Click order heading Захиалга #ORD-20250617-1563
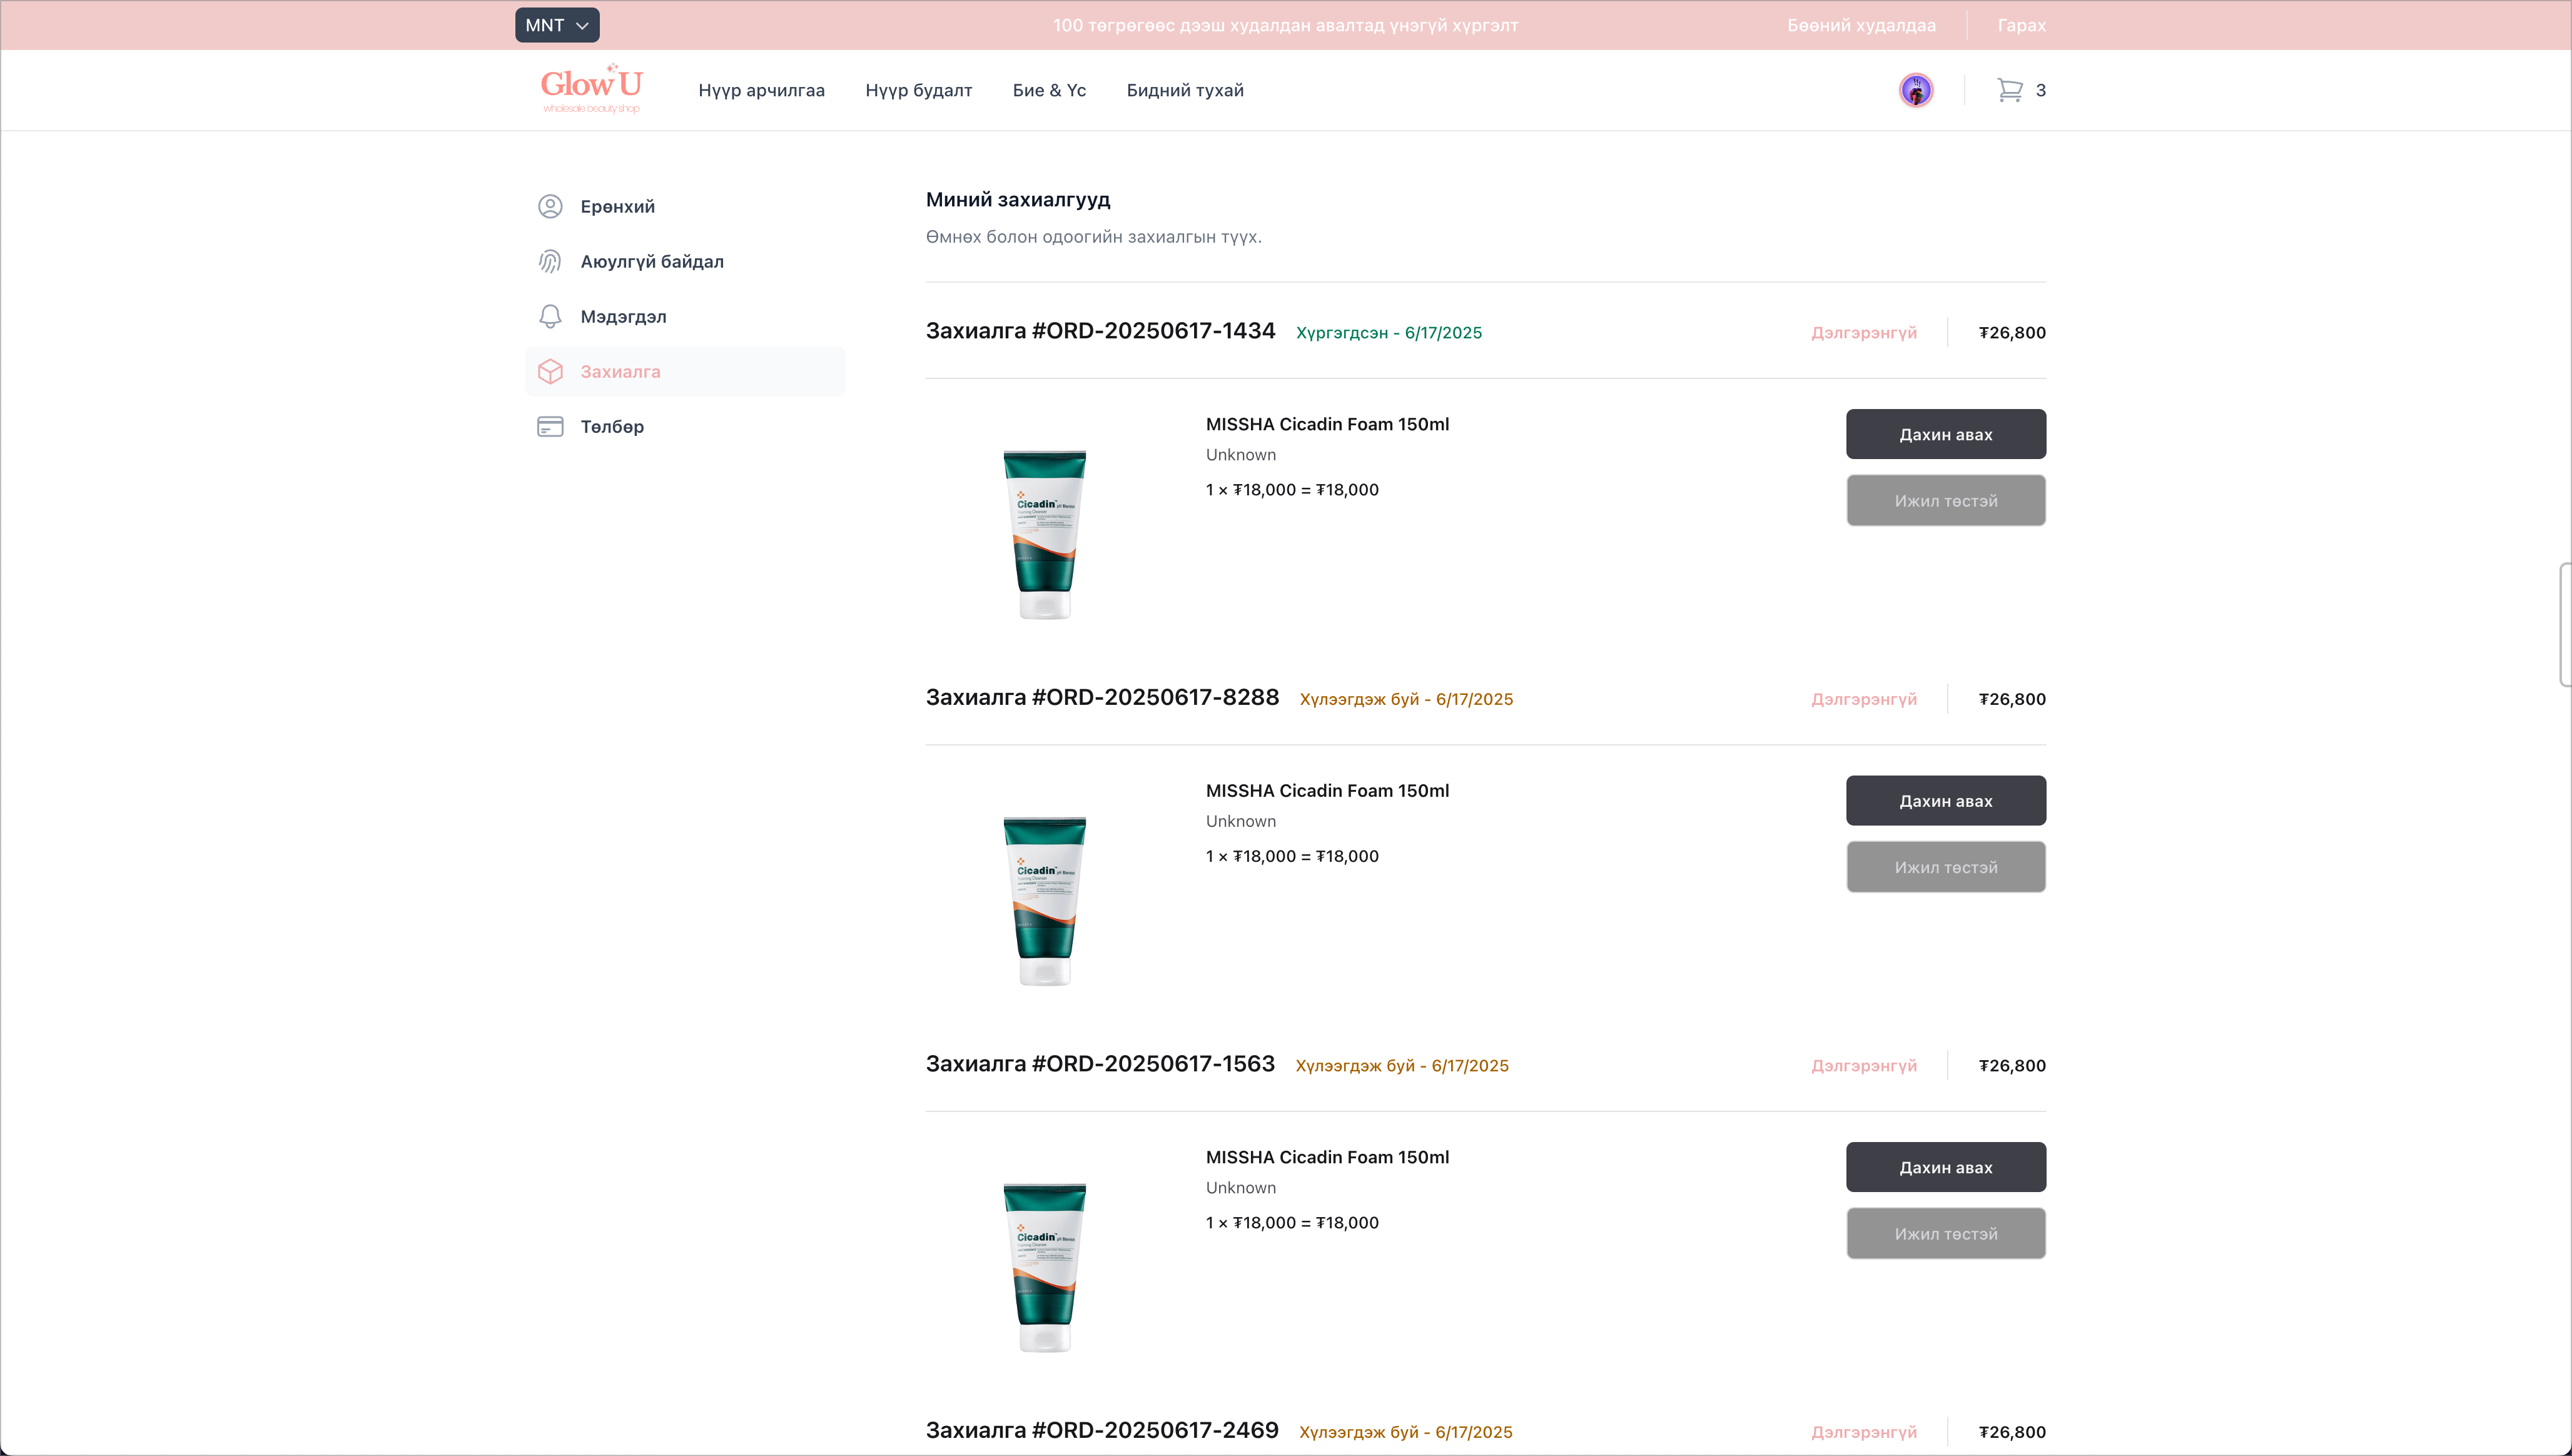2572x1456 pixels. coord(1100,1064)
